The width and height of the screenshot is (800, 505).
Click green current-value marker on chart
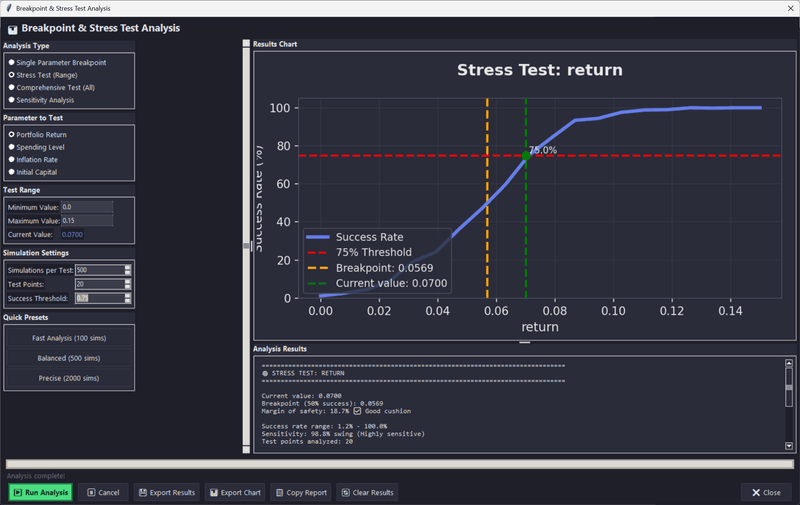point(526,156)
